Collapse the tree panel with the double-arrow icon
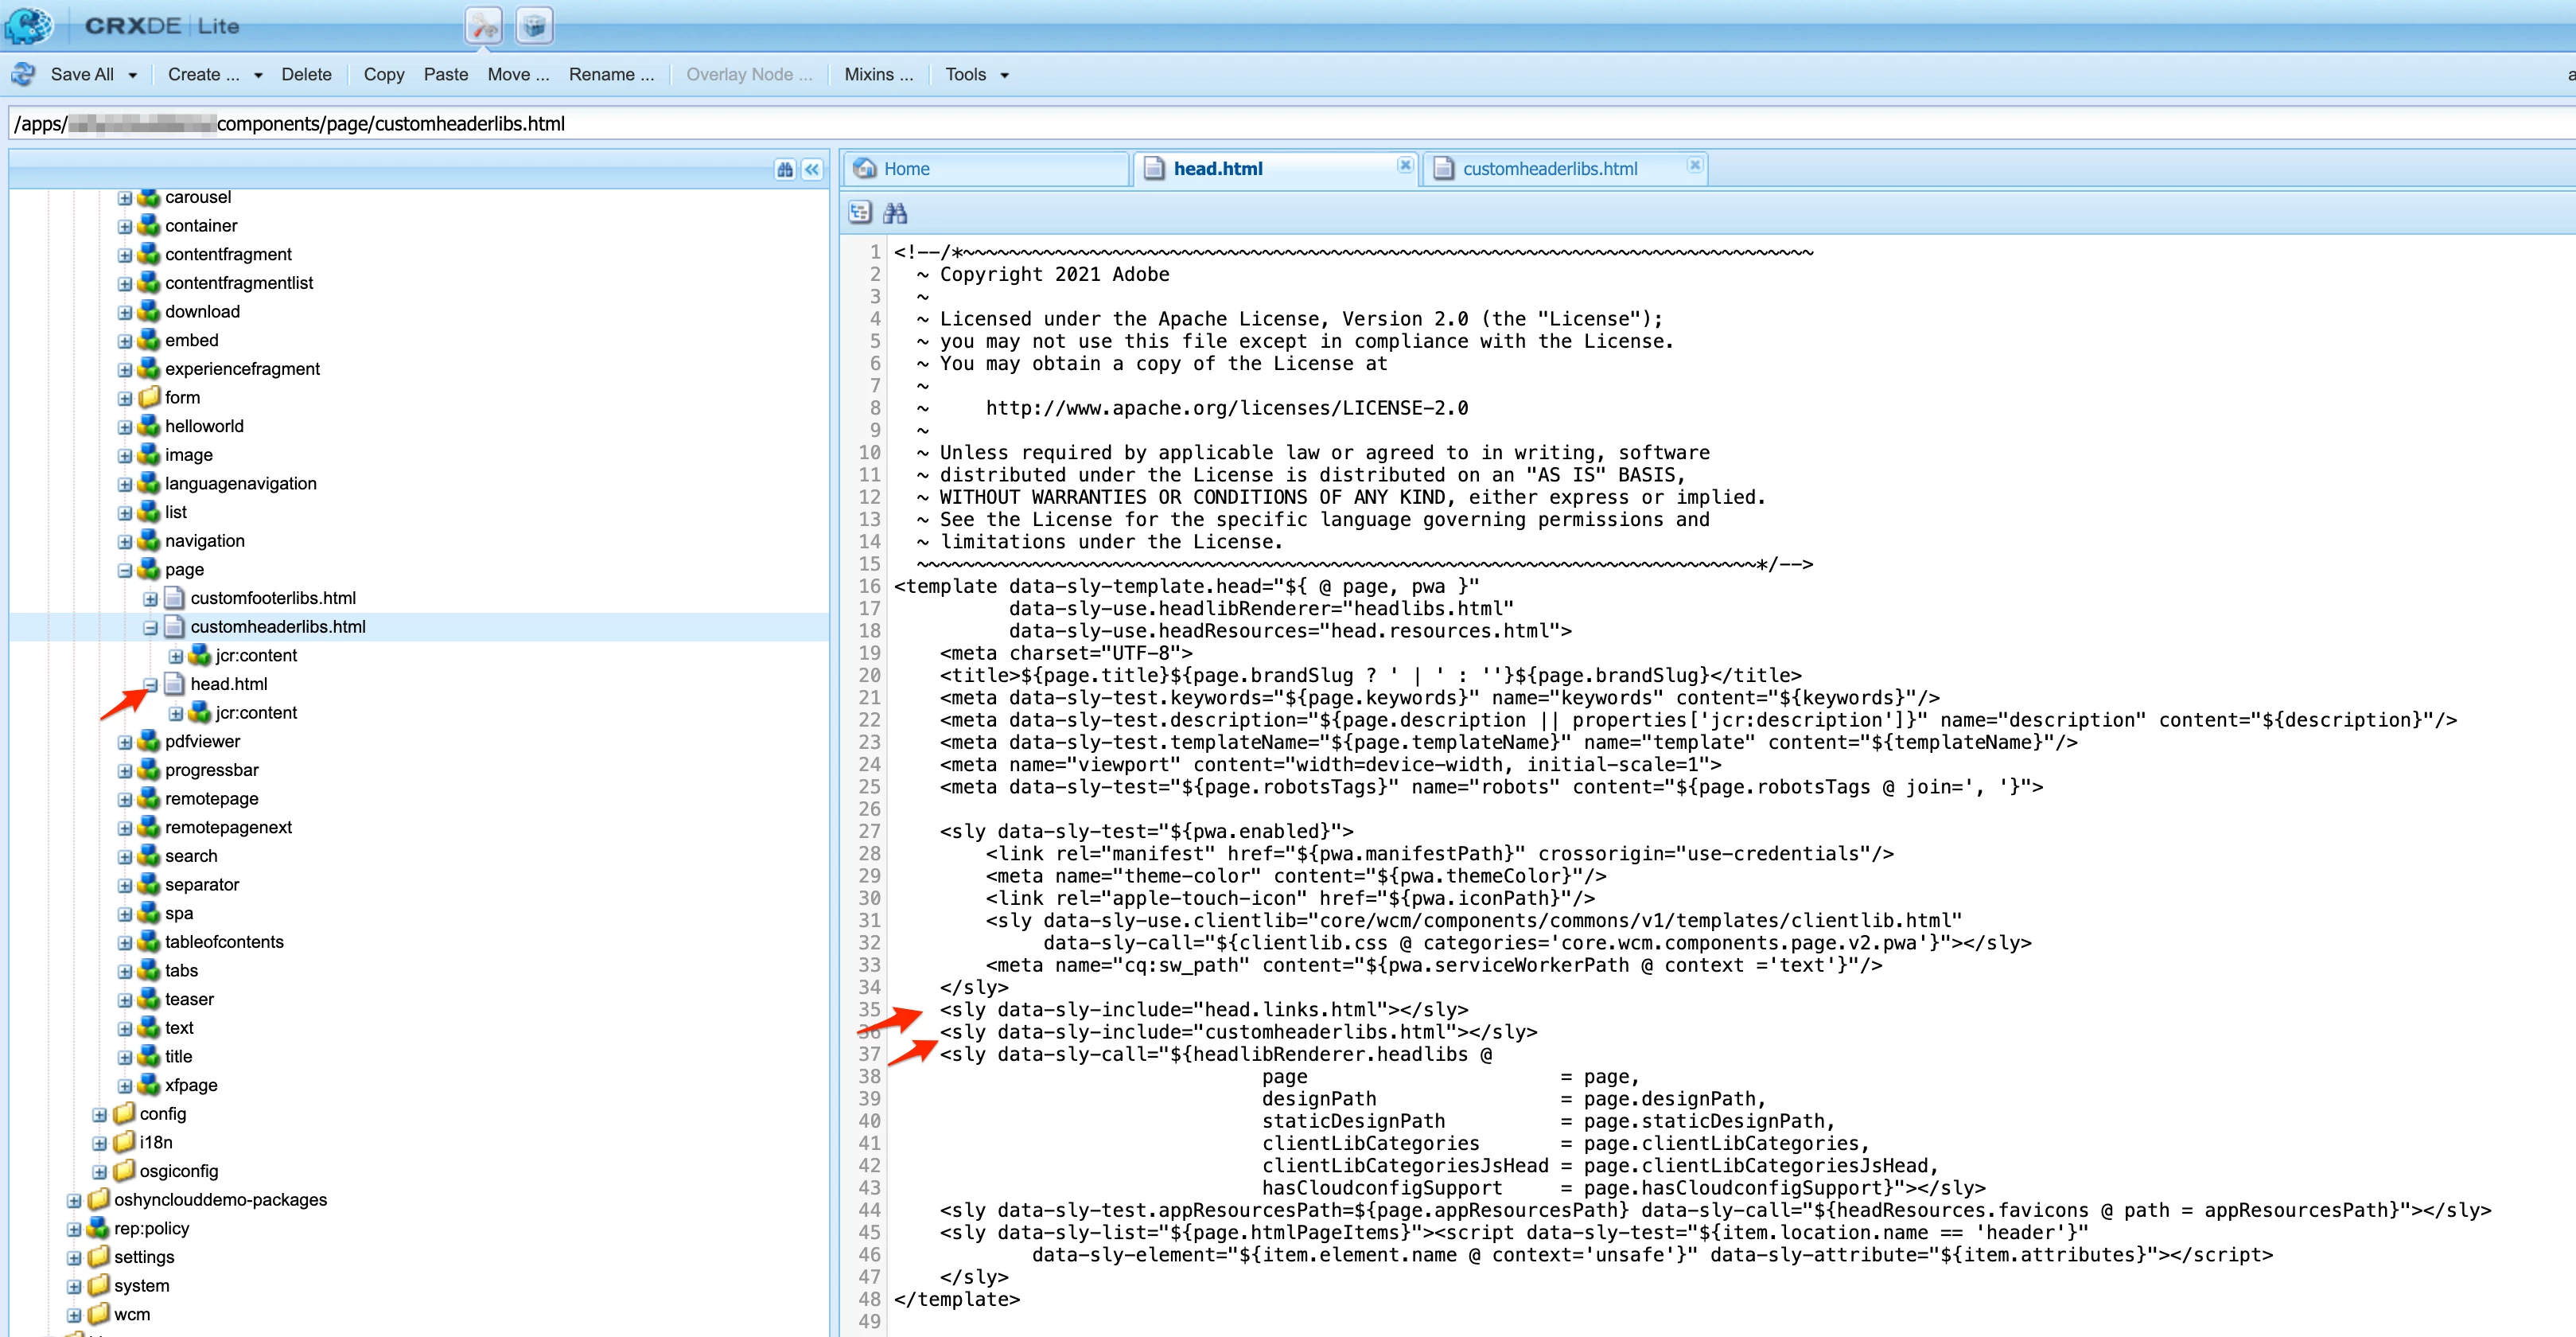 point(812,170)
